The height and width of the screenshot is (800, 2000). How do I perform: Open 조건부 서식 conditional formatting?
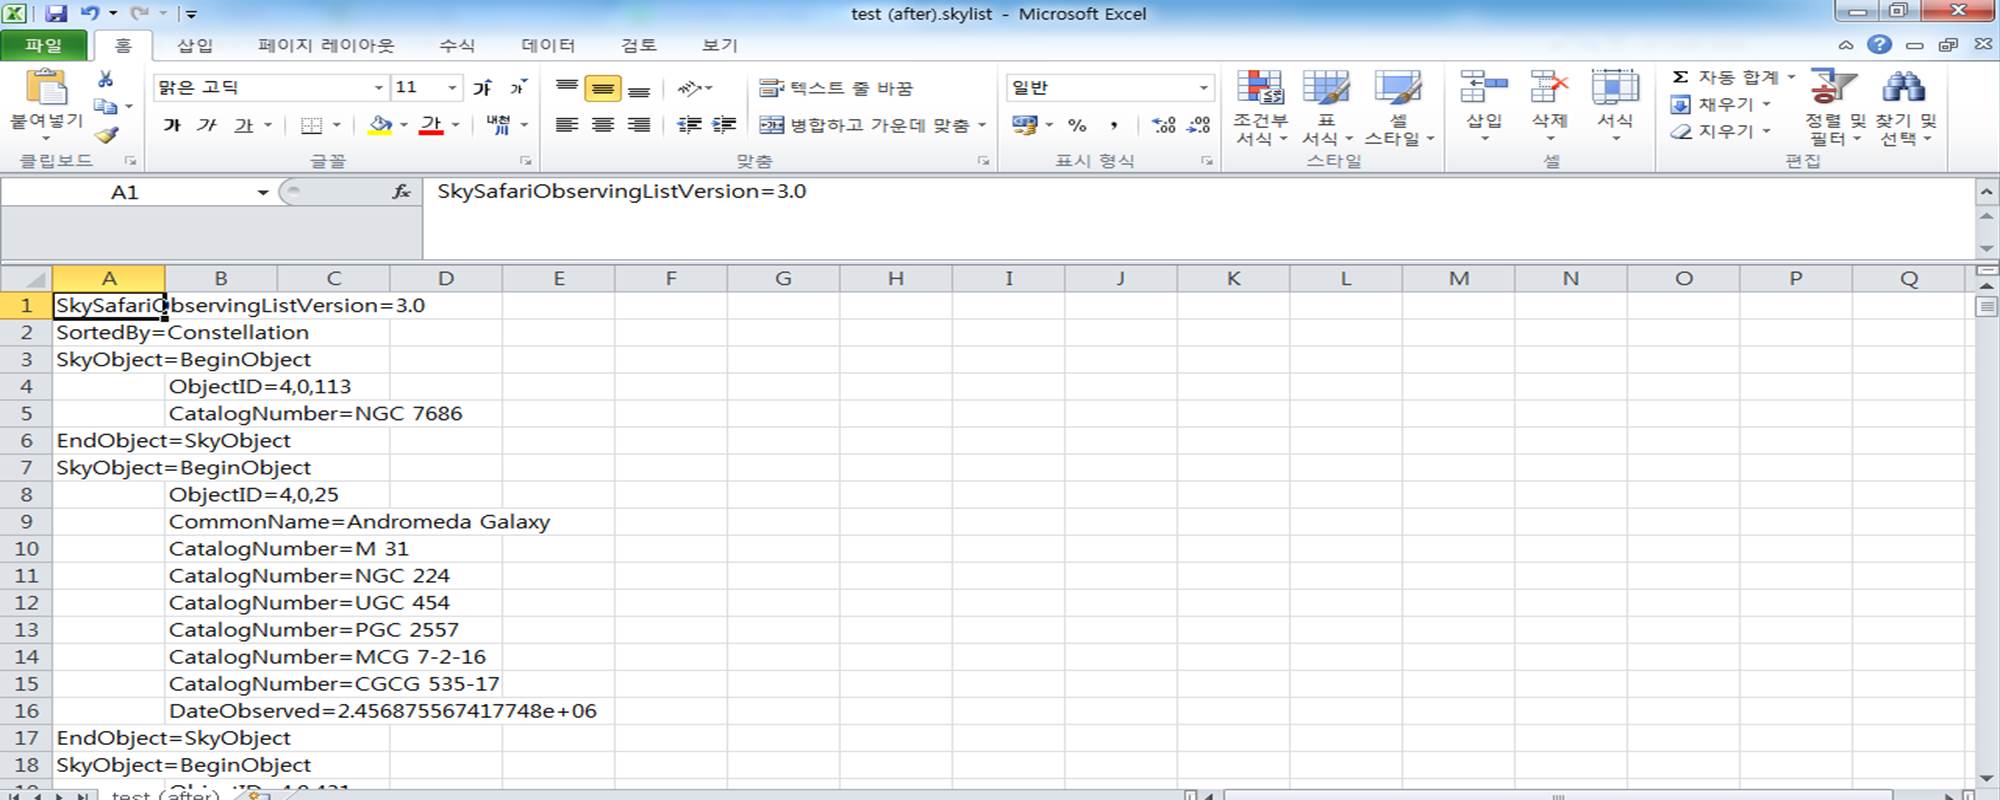pyautogui.click(x=1260, y=108)
